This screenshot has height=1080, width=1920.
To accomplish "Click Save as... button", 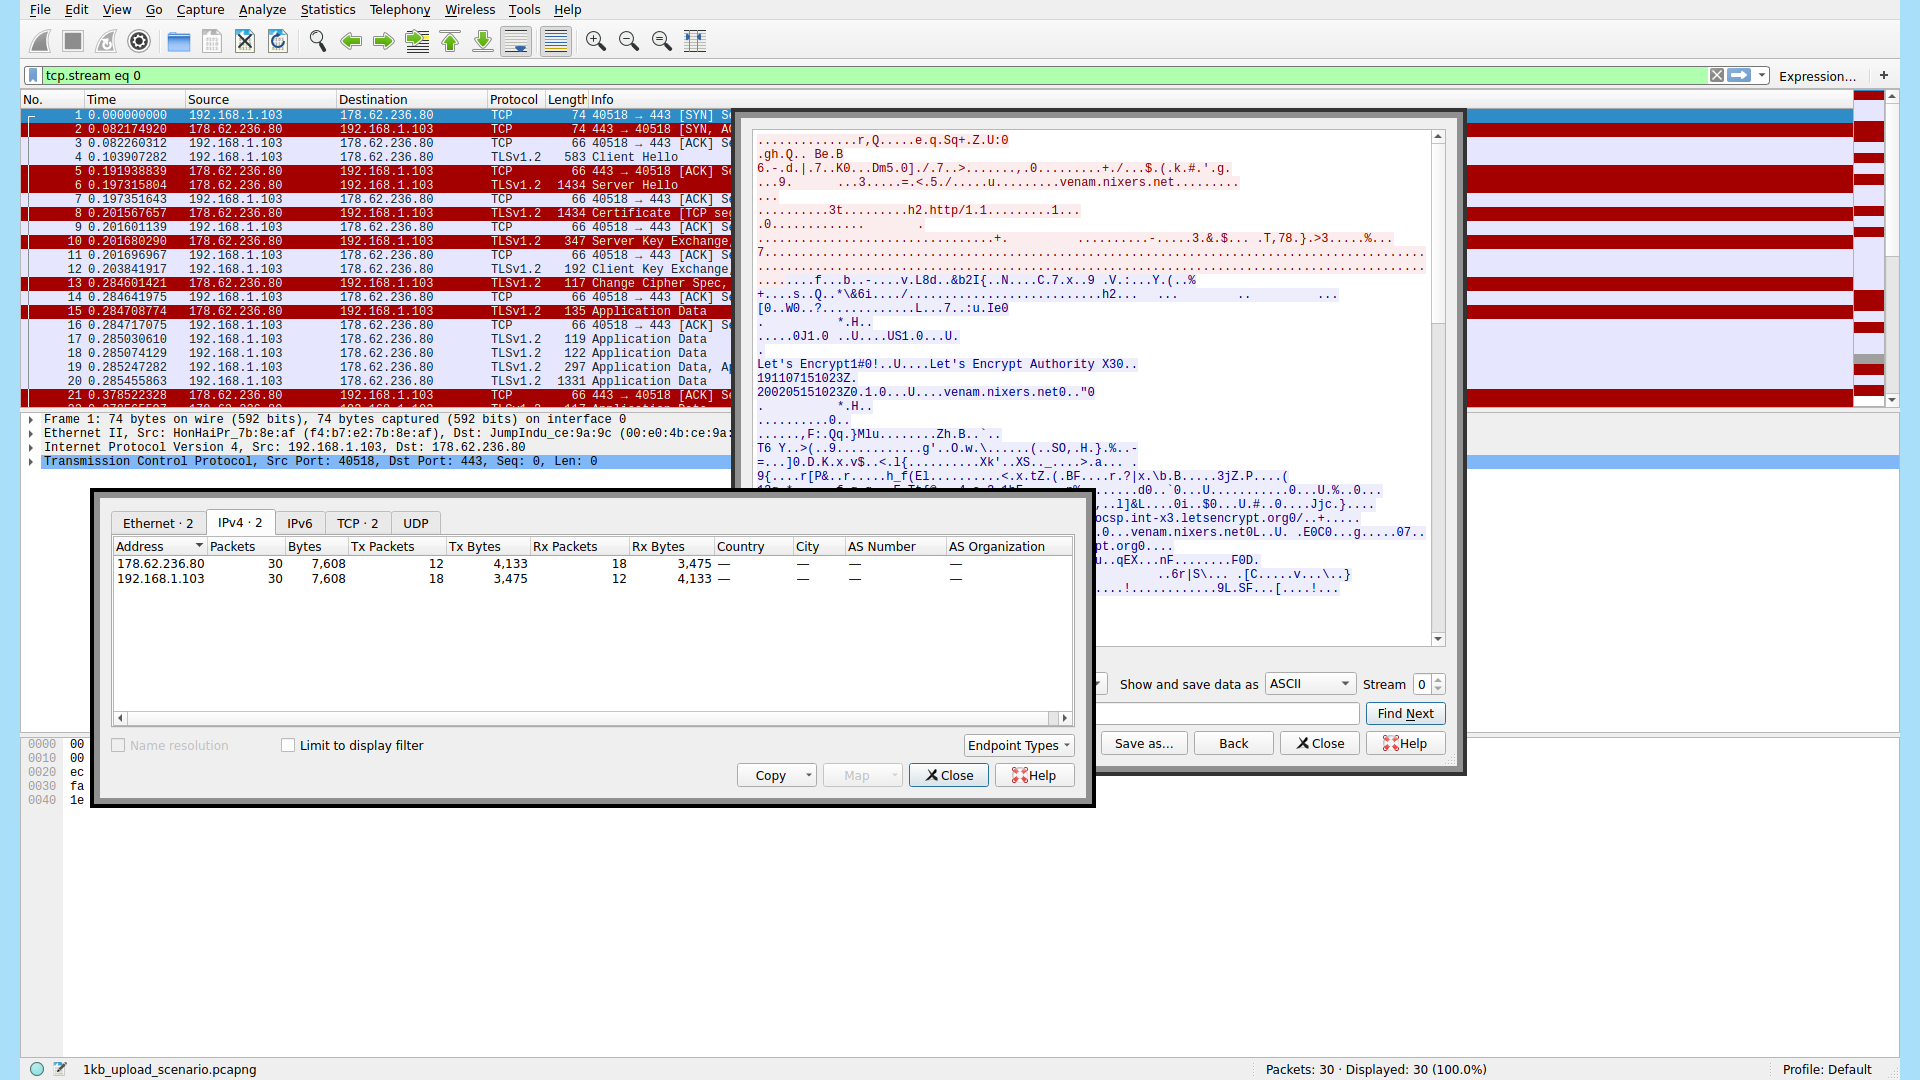I will [1144, 743].
